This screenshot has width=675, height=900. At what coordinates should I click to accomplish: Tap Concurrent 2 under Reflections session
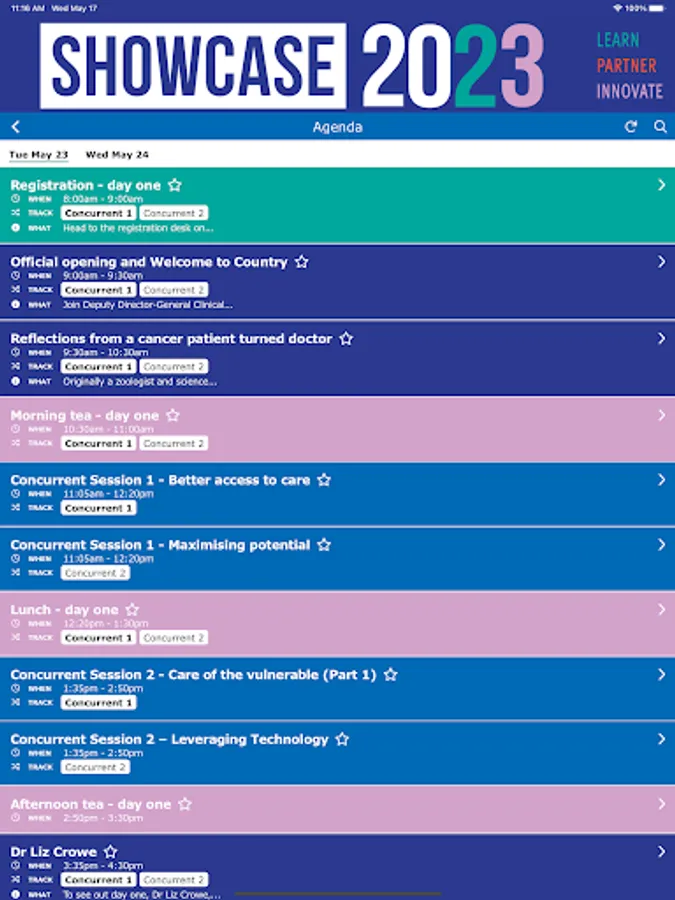coord(173,366)
